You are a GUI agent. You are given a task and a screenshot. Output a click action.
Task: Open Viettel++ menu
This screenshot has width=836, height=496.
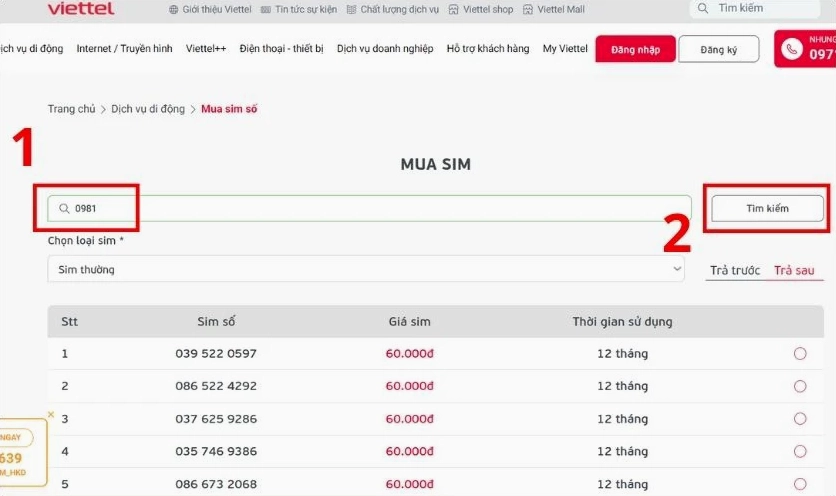pyautogui.click(x=206, y=49)
